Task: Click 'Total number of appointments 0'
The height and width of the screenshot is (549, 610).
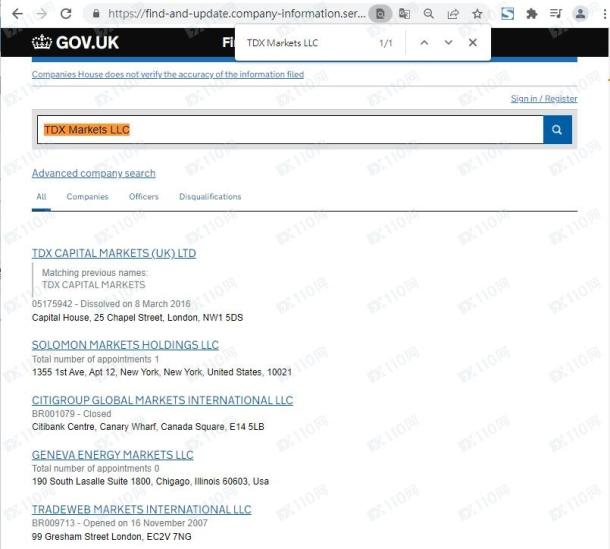Action: pyautogui.click(x=95, y=468)
